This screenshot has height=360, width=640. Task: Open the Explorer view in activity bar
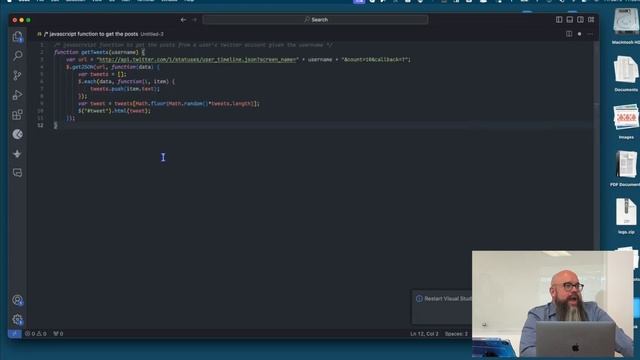tap(17, 37)
